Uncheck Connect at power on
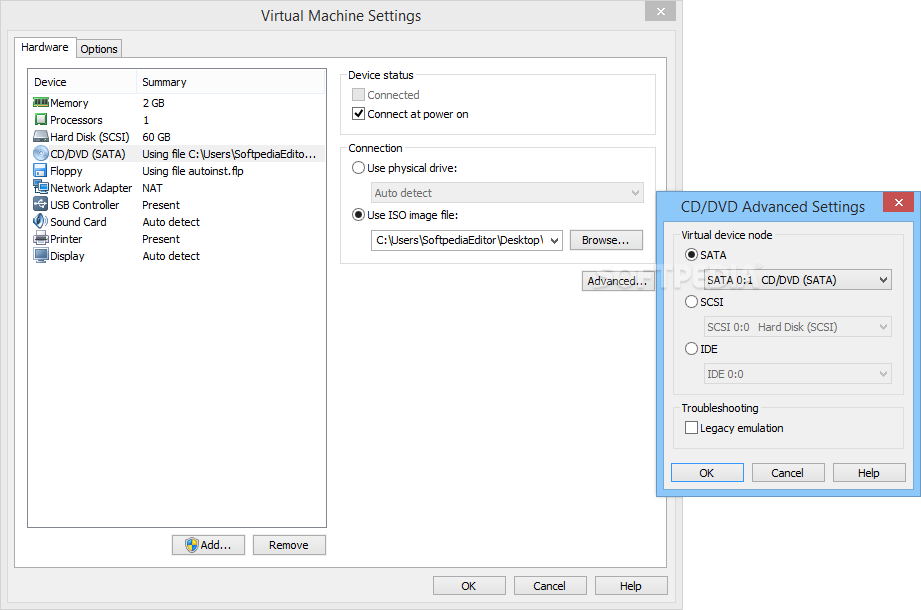 [x=358, y=113]
